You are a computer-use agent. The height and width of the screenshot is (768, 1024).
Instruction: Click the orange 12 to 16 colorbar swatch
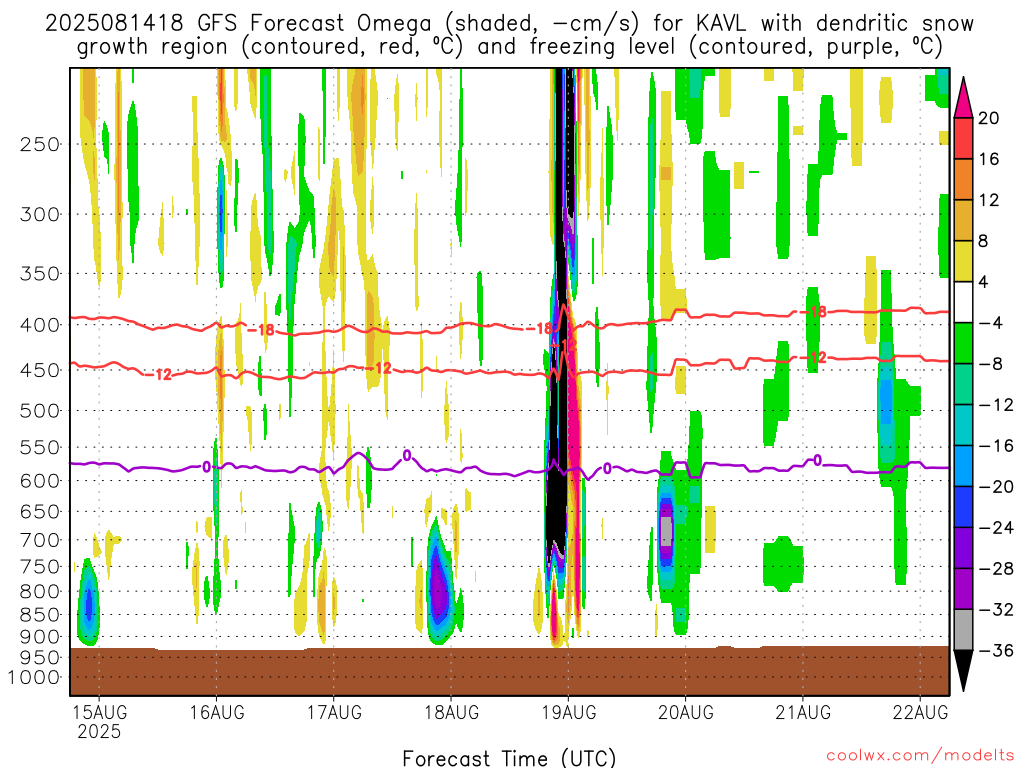point(963,180)
